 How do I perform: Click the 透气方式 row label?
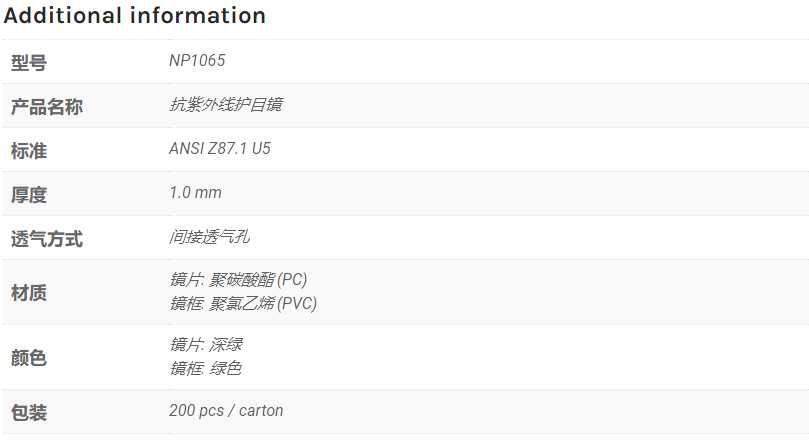click(x=47, y=239)
